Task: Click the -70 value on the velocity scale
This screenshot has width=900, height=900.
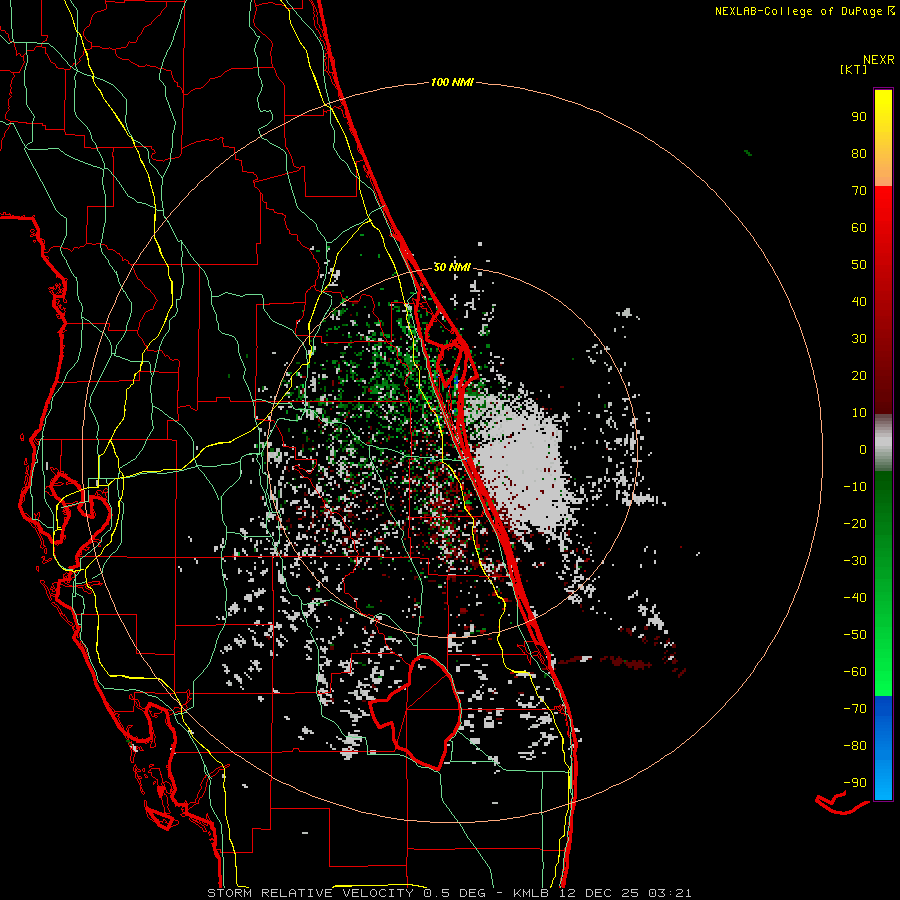Action: pyautogui.click(x=855, y=709)
